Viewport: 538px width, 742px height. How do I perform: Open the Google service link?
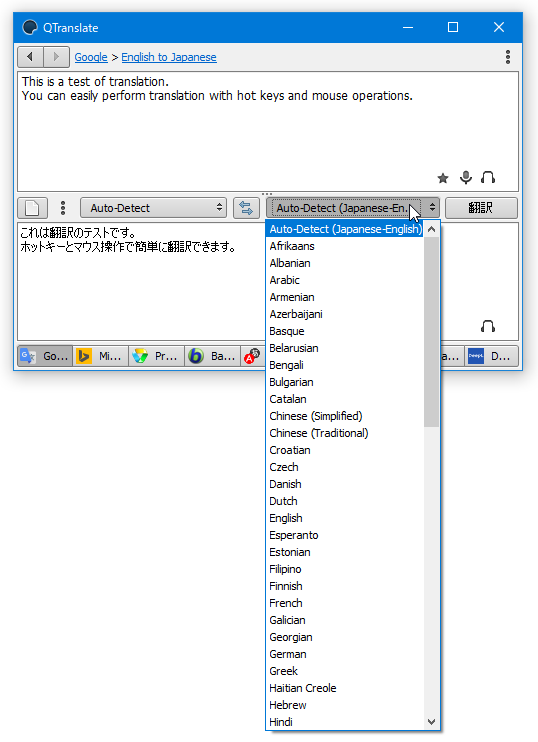91,57
